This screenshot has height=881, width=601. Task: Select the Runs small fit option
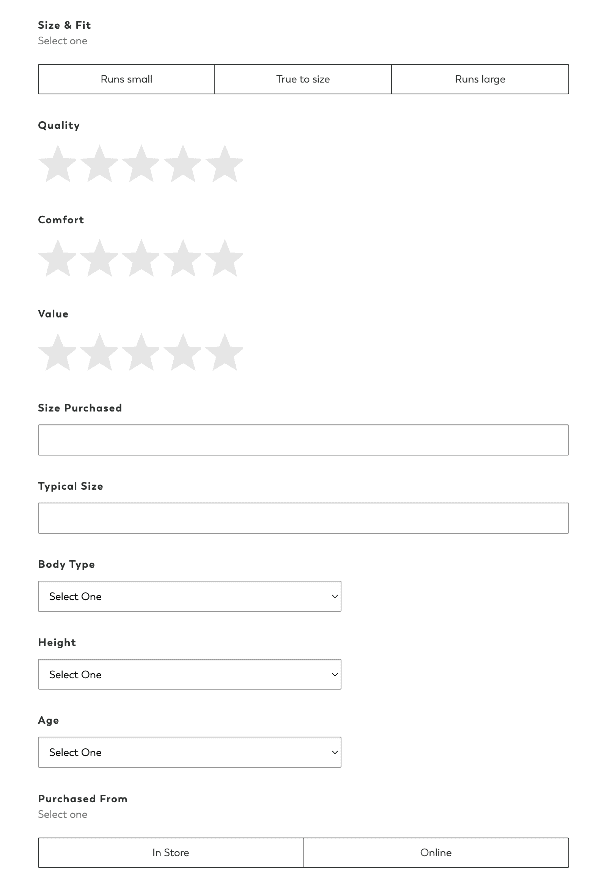(x=126, y=79)
